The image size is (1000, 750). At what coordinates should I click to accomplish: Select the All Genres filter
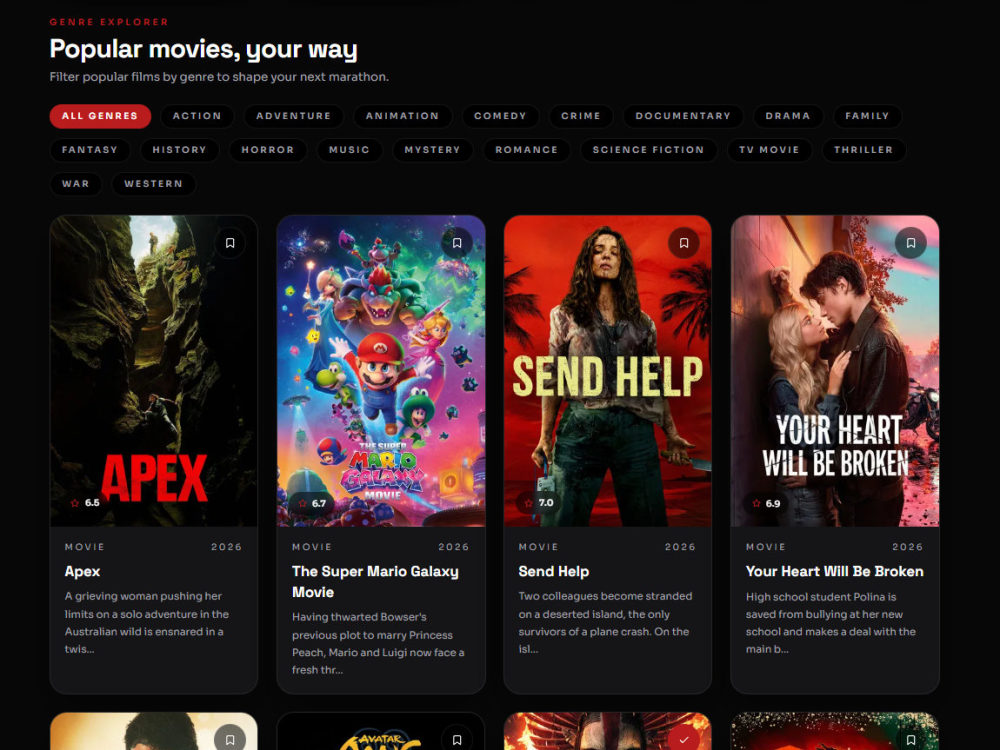click(100, 116)
